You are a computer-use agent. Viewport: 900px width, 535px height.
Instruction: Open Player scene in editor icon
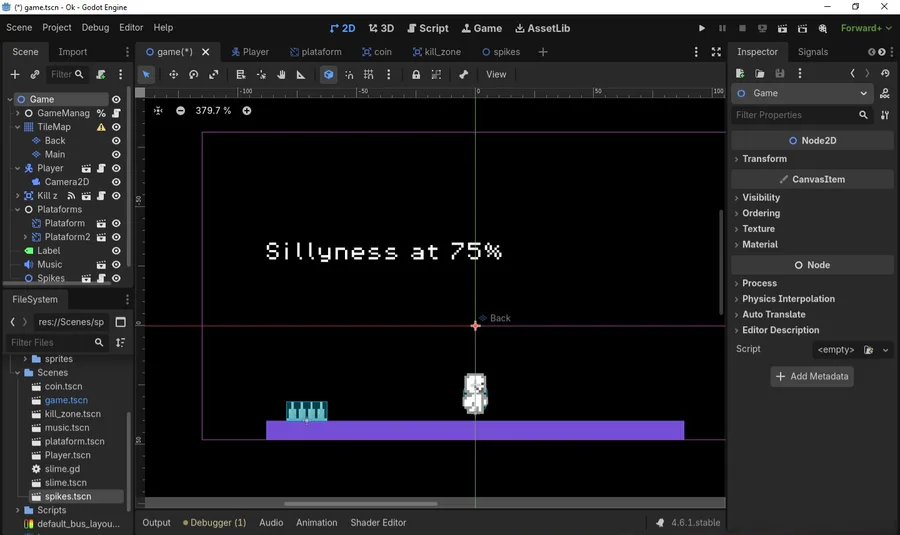[x=86, y=168]
